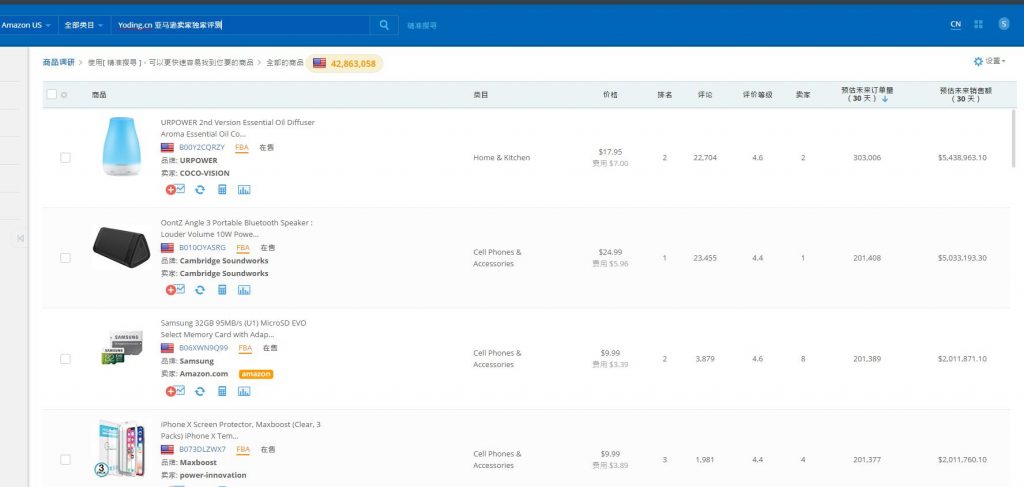
Task: Open the 设置 settings dropdown
Action: tap(989, 61)
